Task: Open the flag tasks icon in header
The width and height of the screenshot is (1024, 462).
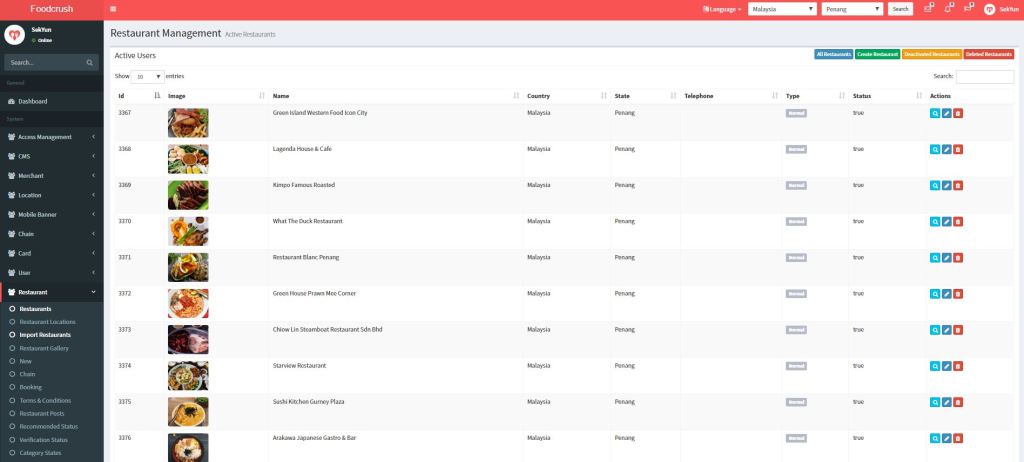Action: pos(967,8)
